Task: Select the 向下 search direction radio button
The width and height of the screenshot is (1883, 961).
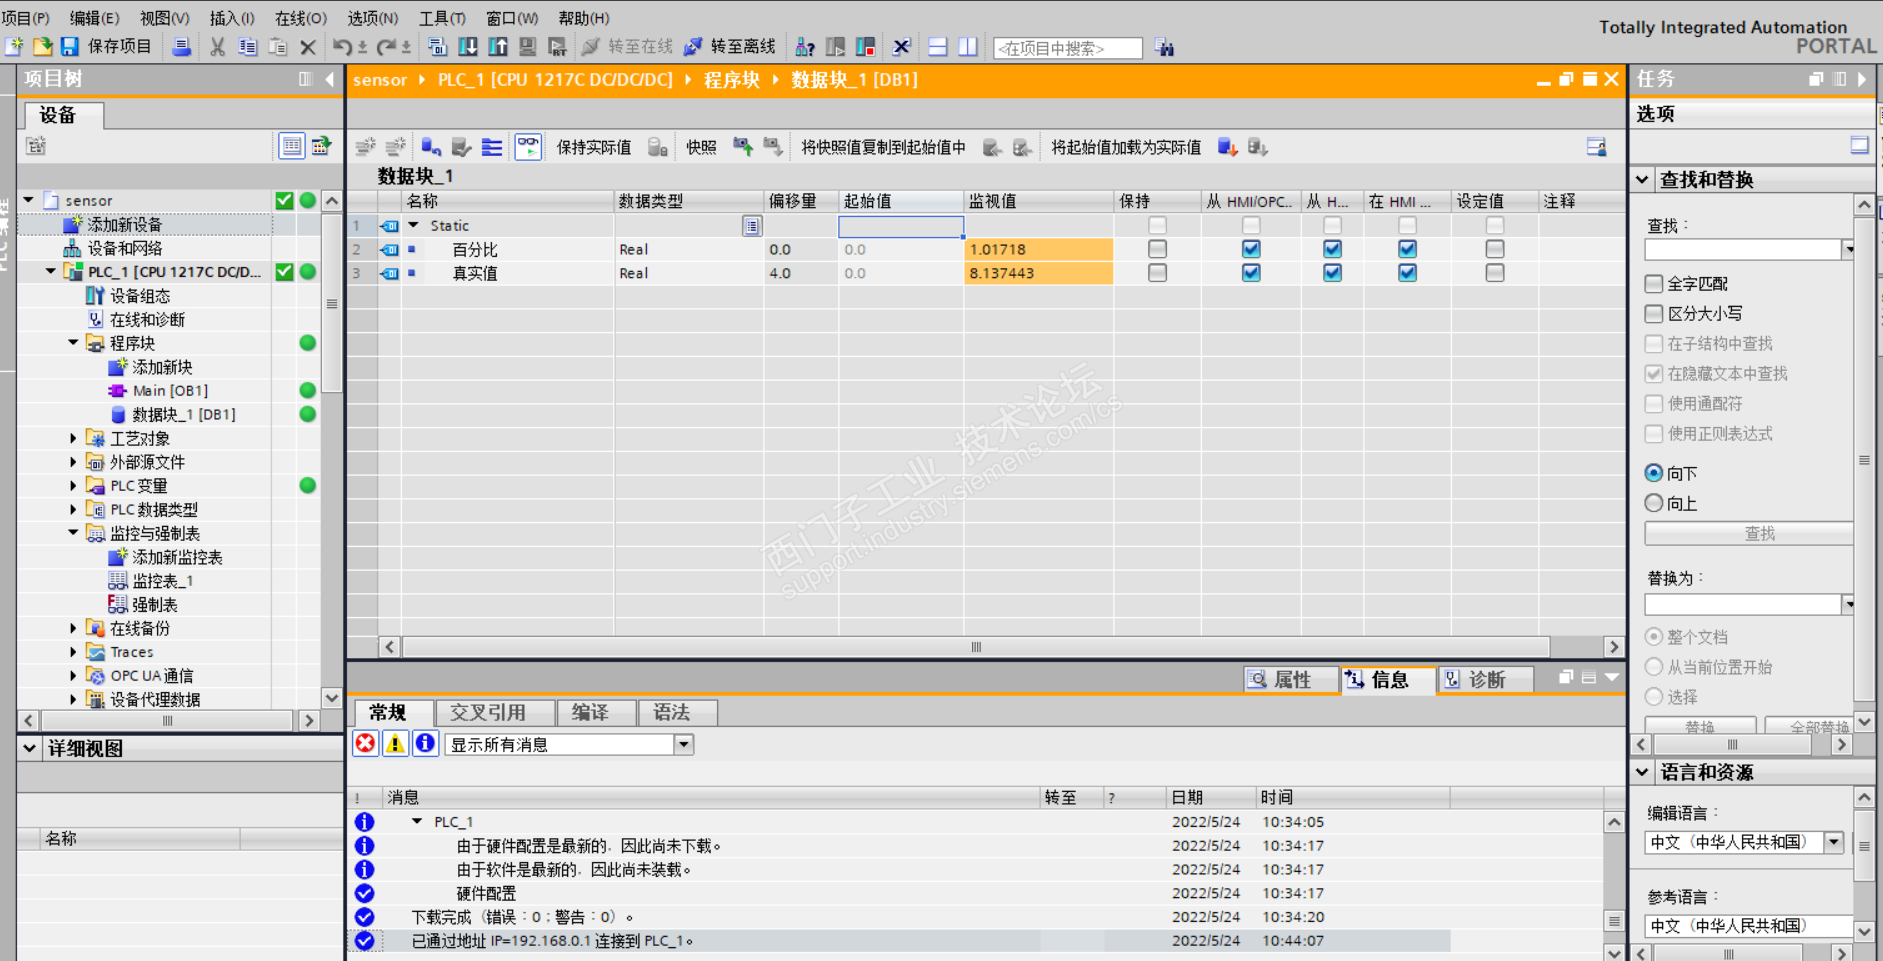Action: (1654, 473)
